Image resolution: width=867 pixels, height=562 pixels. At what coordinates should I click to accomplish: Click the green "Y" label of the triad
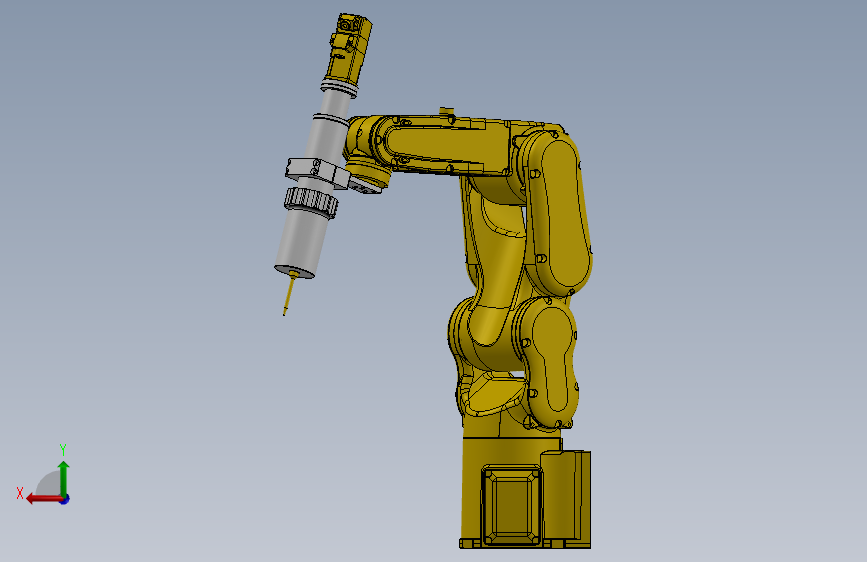coord(63,449)
